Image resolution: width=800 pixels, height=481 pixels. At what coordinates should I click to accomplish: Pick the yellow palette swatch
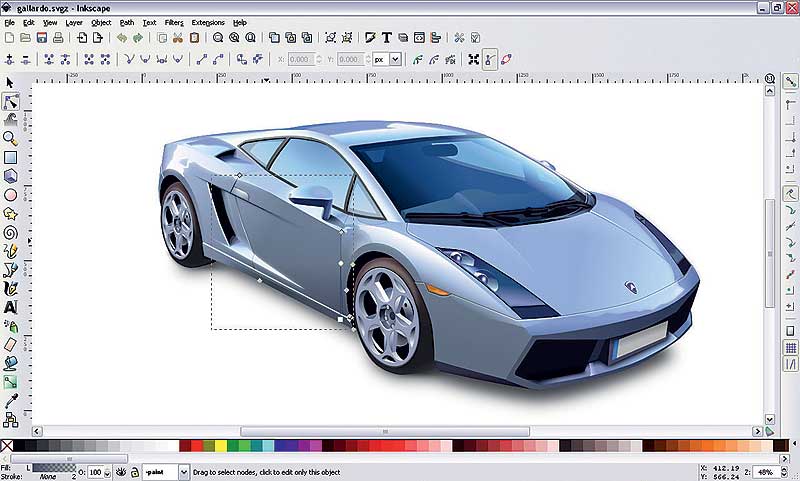click(220, 446)
